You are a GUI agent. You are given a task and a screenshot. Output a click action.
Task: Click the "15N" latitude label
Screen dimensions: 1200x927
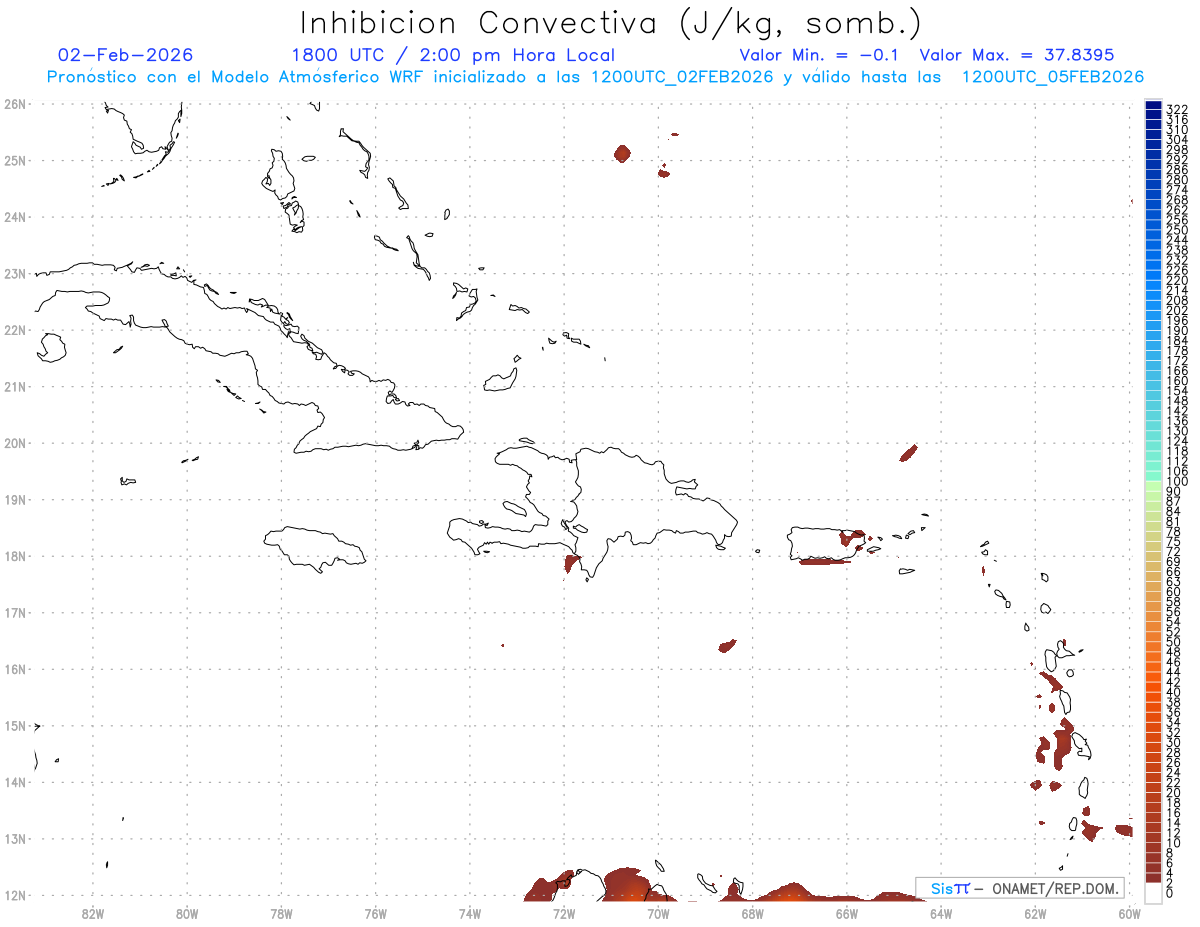(14, 726)
